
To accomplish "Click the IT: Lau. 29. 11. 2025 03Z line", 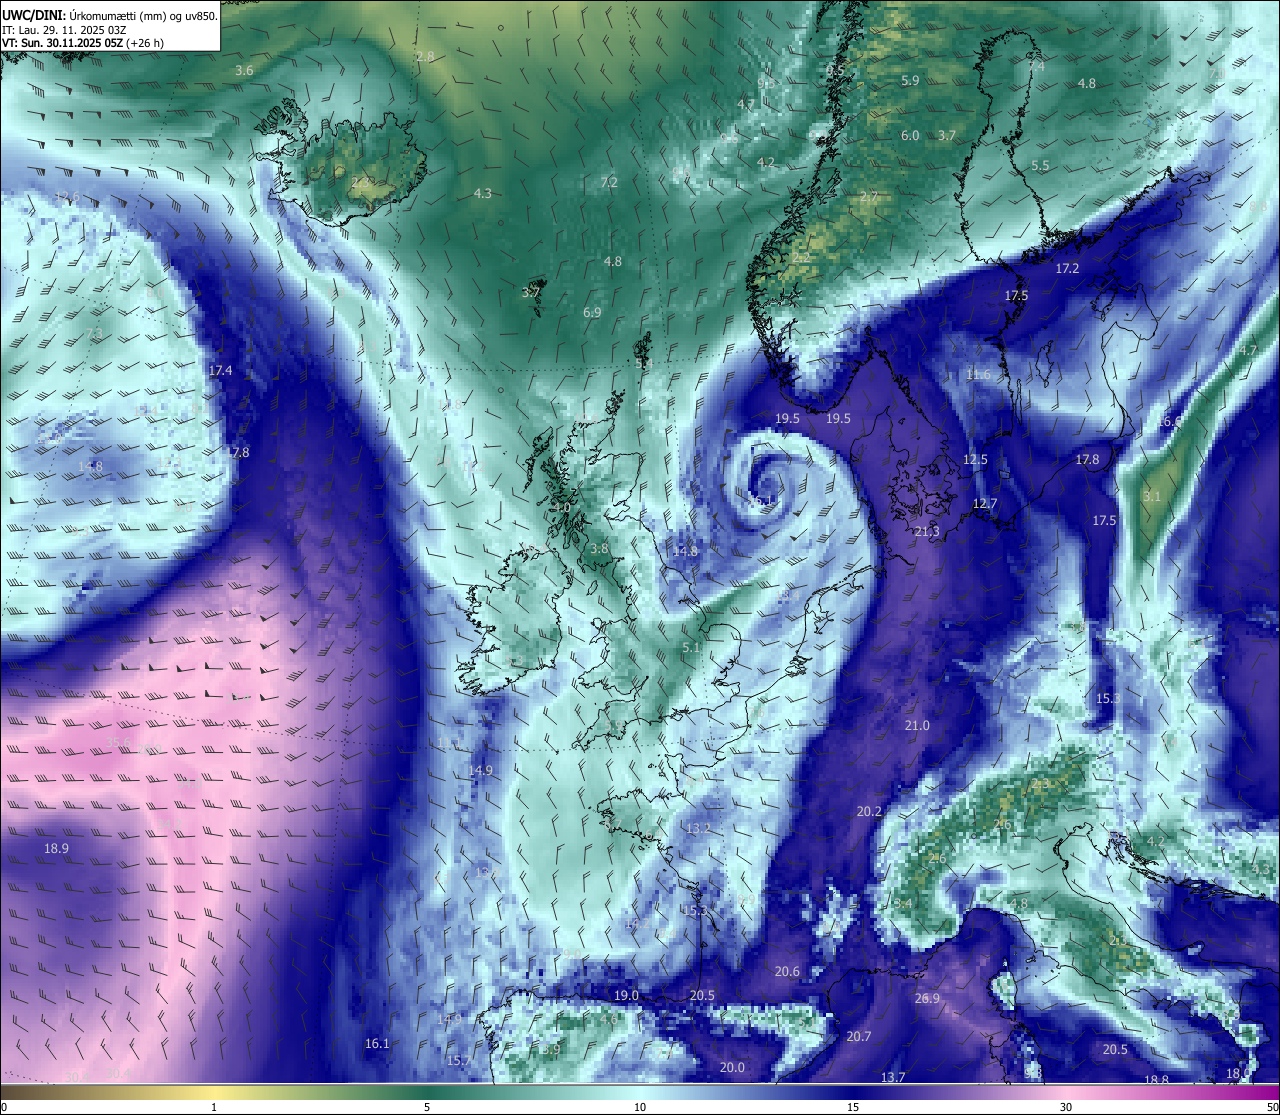I will [x=64, y=30].
